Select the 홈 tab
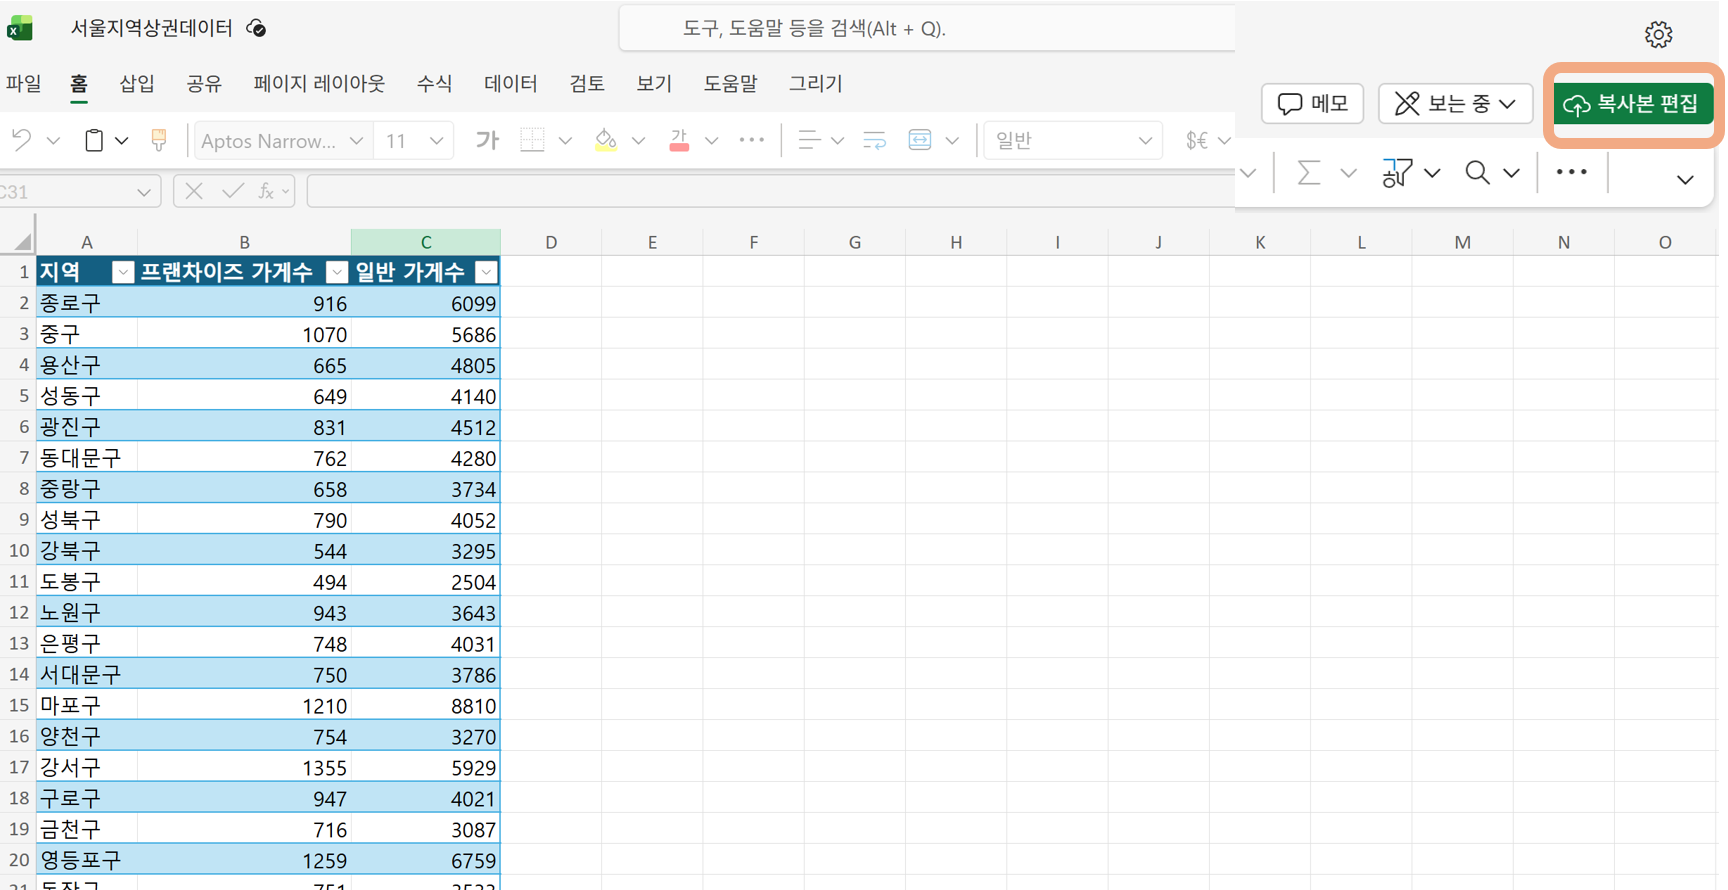 [79, 84]
